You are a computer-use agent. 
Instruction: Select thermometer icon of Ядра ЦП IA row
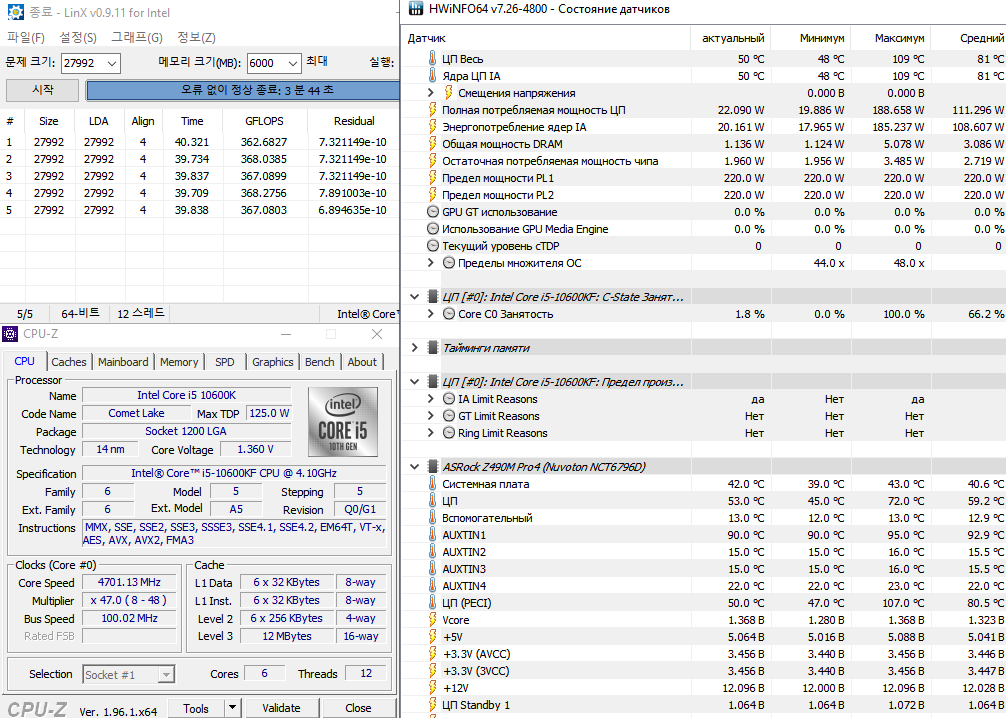point(432,76)
